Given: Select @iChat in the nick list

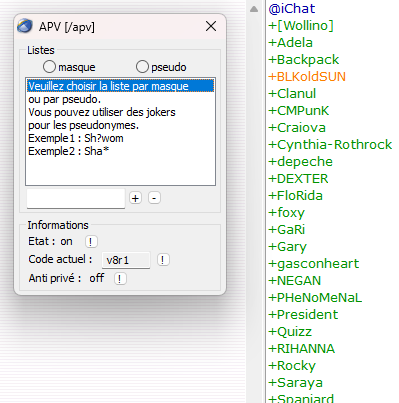Looking at the screenshot, I should coord(292,9).
